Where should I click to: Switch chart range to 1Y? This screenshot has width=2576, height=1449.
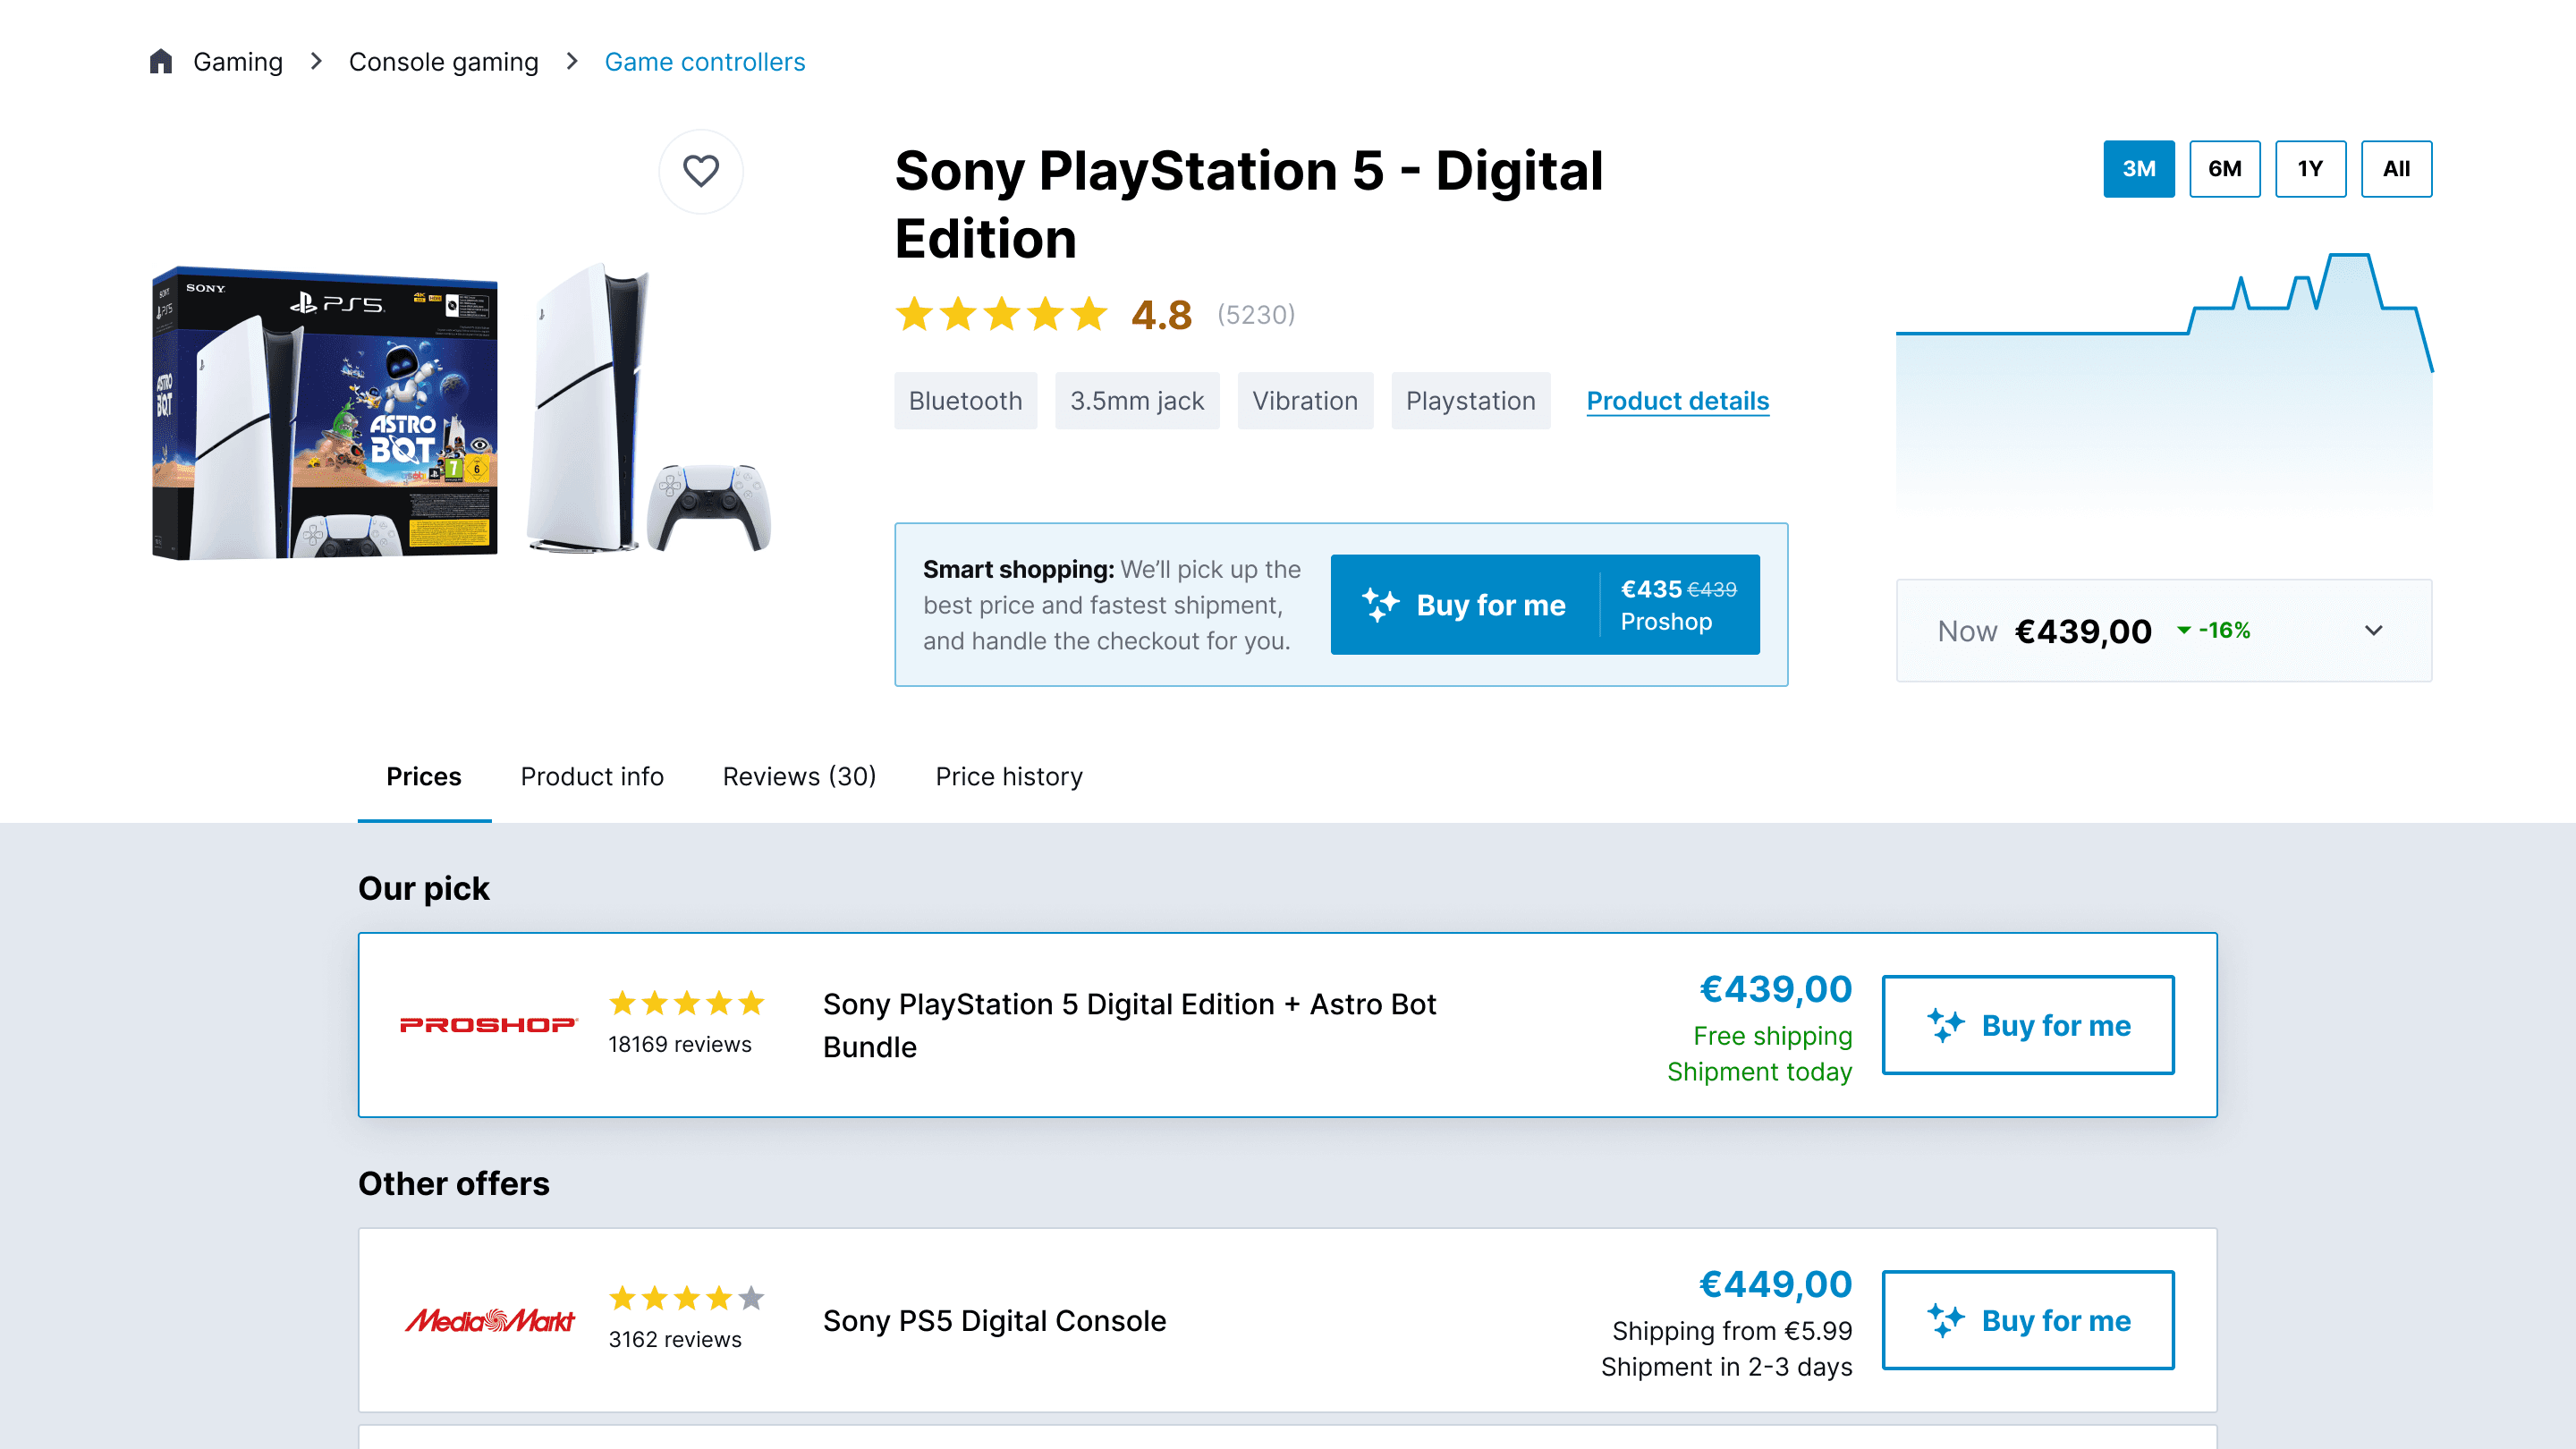coord(2311,169)
